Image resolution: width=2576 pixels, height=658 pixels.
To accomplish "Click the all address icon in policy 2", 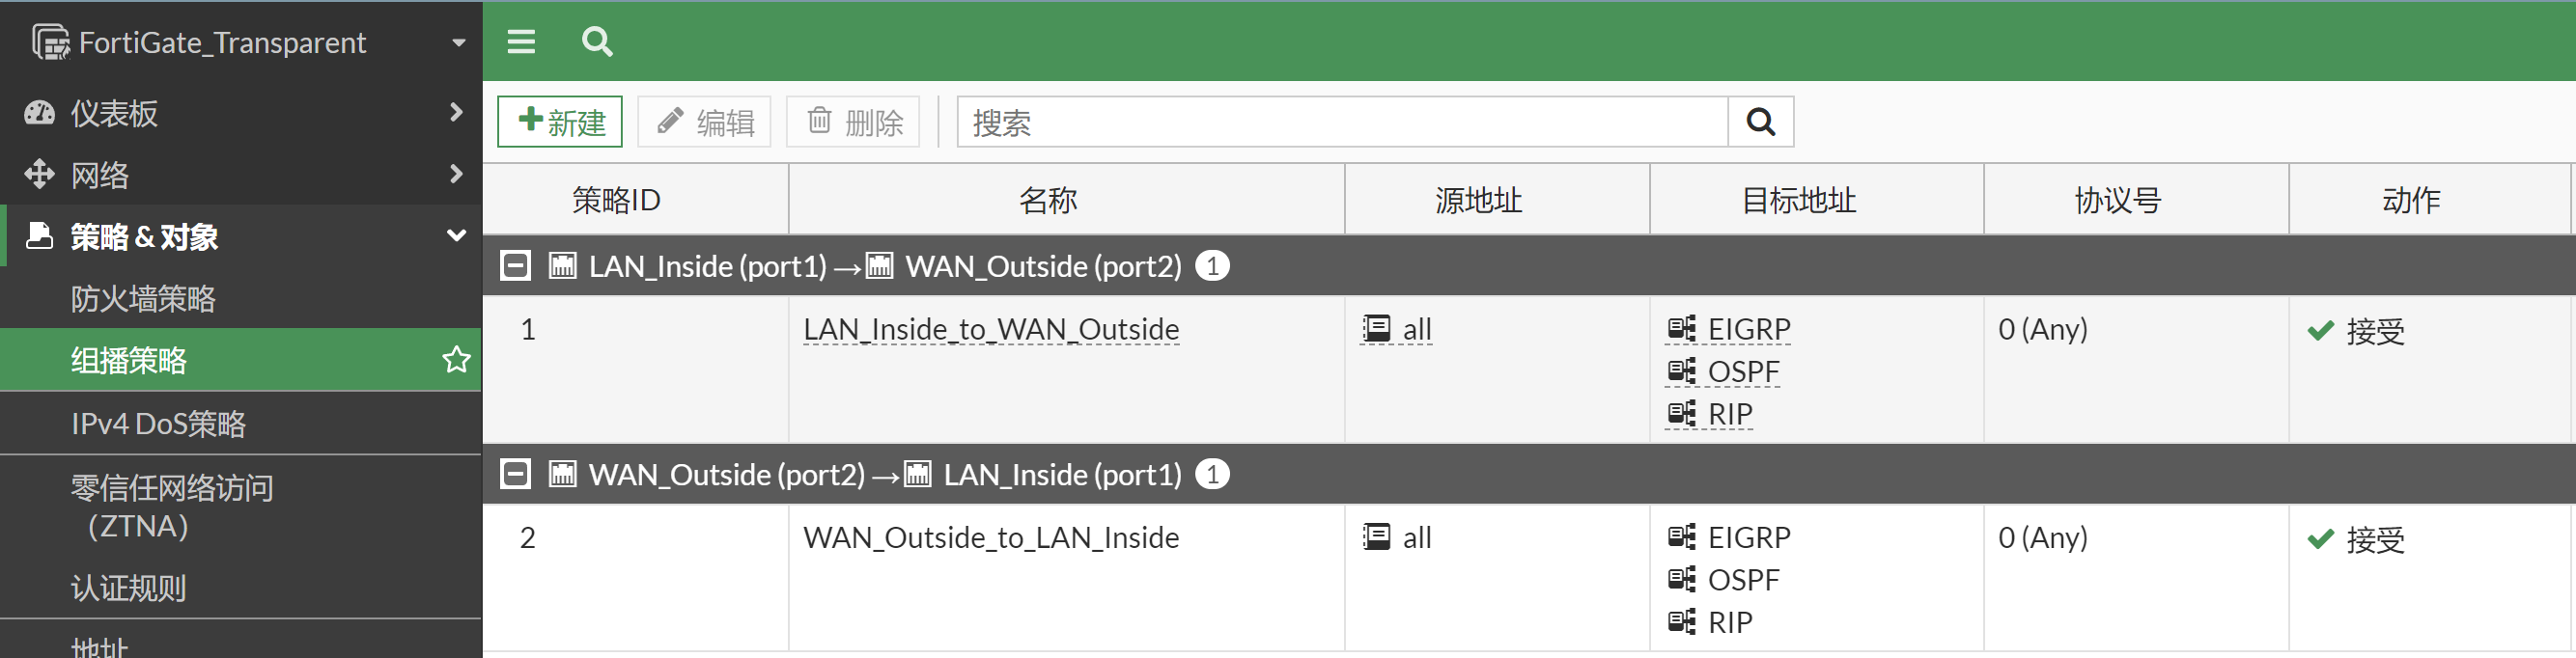I will click(x=1377, y=538).
